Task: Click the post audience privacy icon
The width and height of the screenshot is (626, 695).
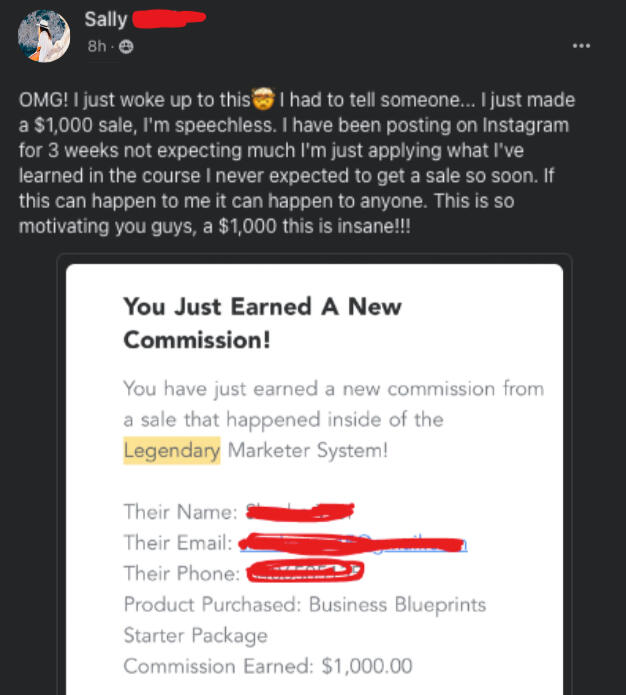Action: 127,46
